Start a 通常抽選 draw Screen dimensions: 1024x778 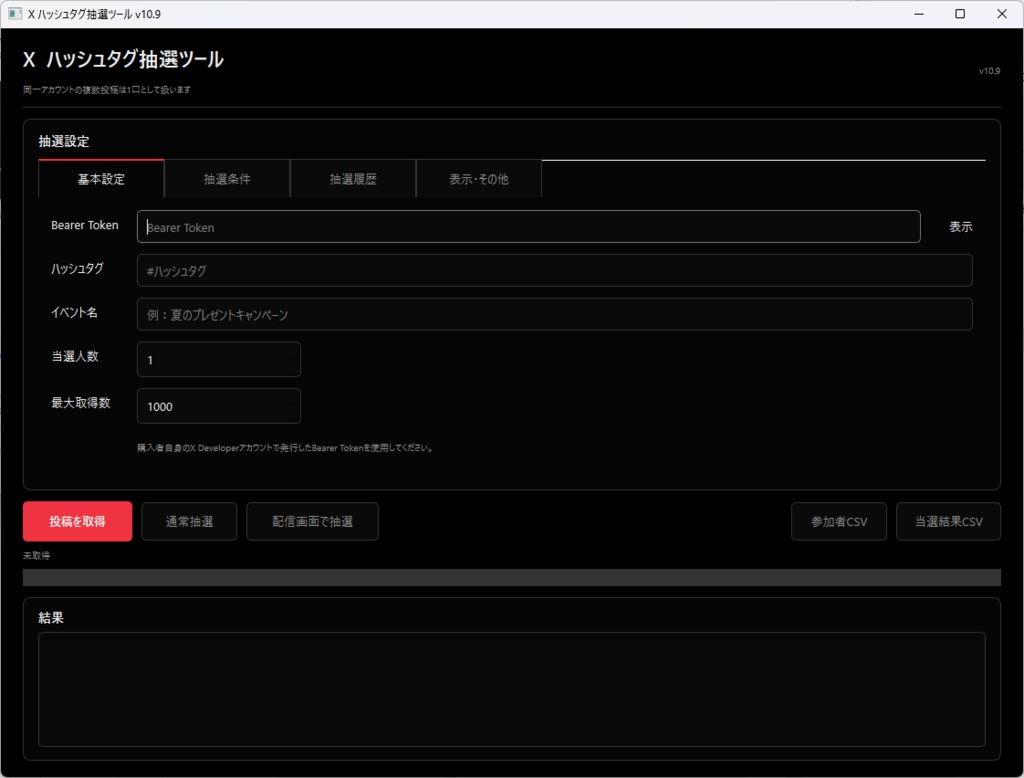coord(189,521)
